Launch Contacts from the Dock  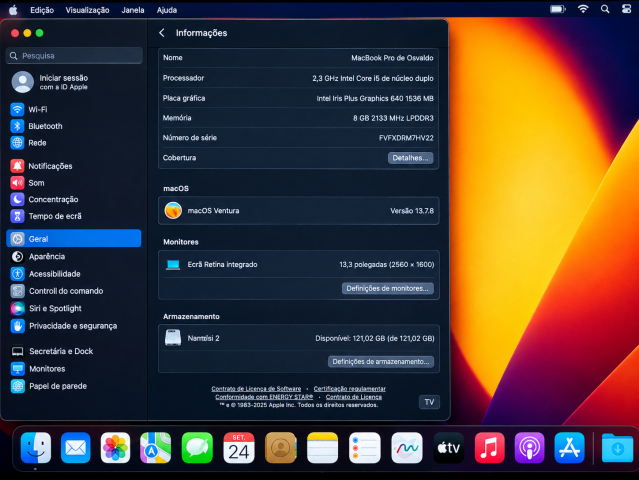[281, 448]
